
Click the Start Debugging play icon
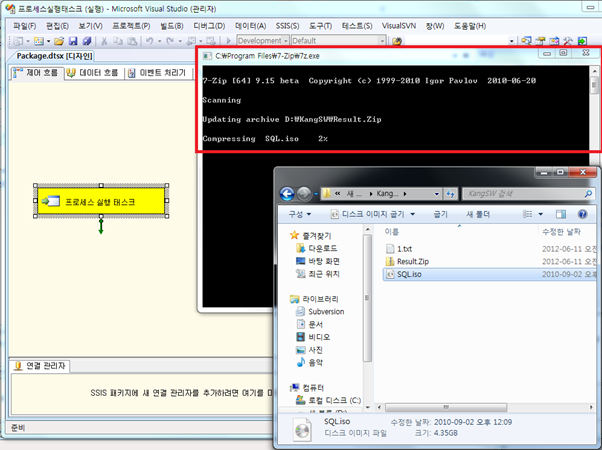[228, 41]
